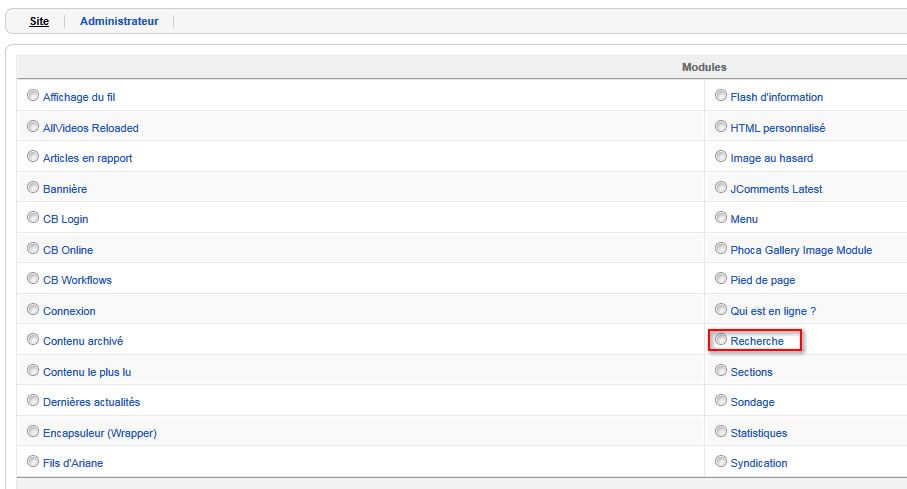Select the Bannière radio button
This screenshot has height=489, width=907.
coord(33,187)
